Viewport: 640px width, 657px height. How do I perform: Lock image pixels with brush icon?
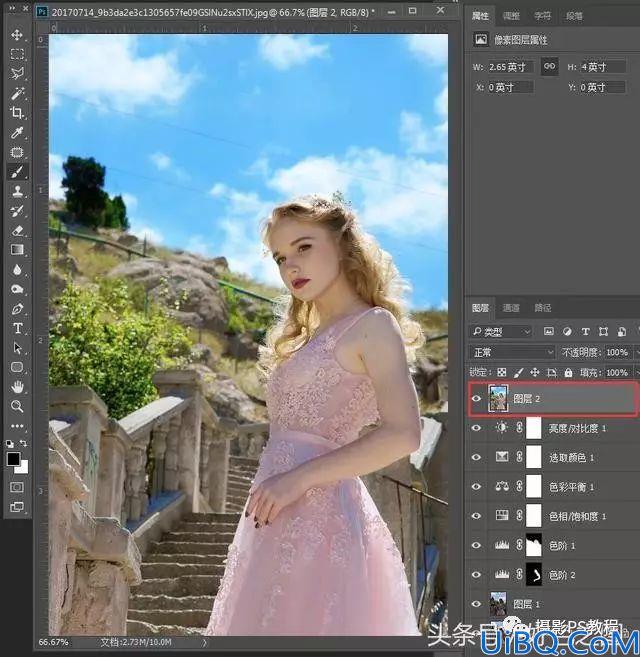click(x=518, y=372)
